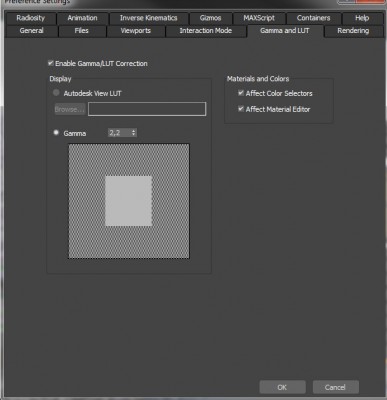
Task: Uncheck Affect Color Selectors option
Action: [x=241, y=93]
